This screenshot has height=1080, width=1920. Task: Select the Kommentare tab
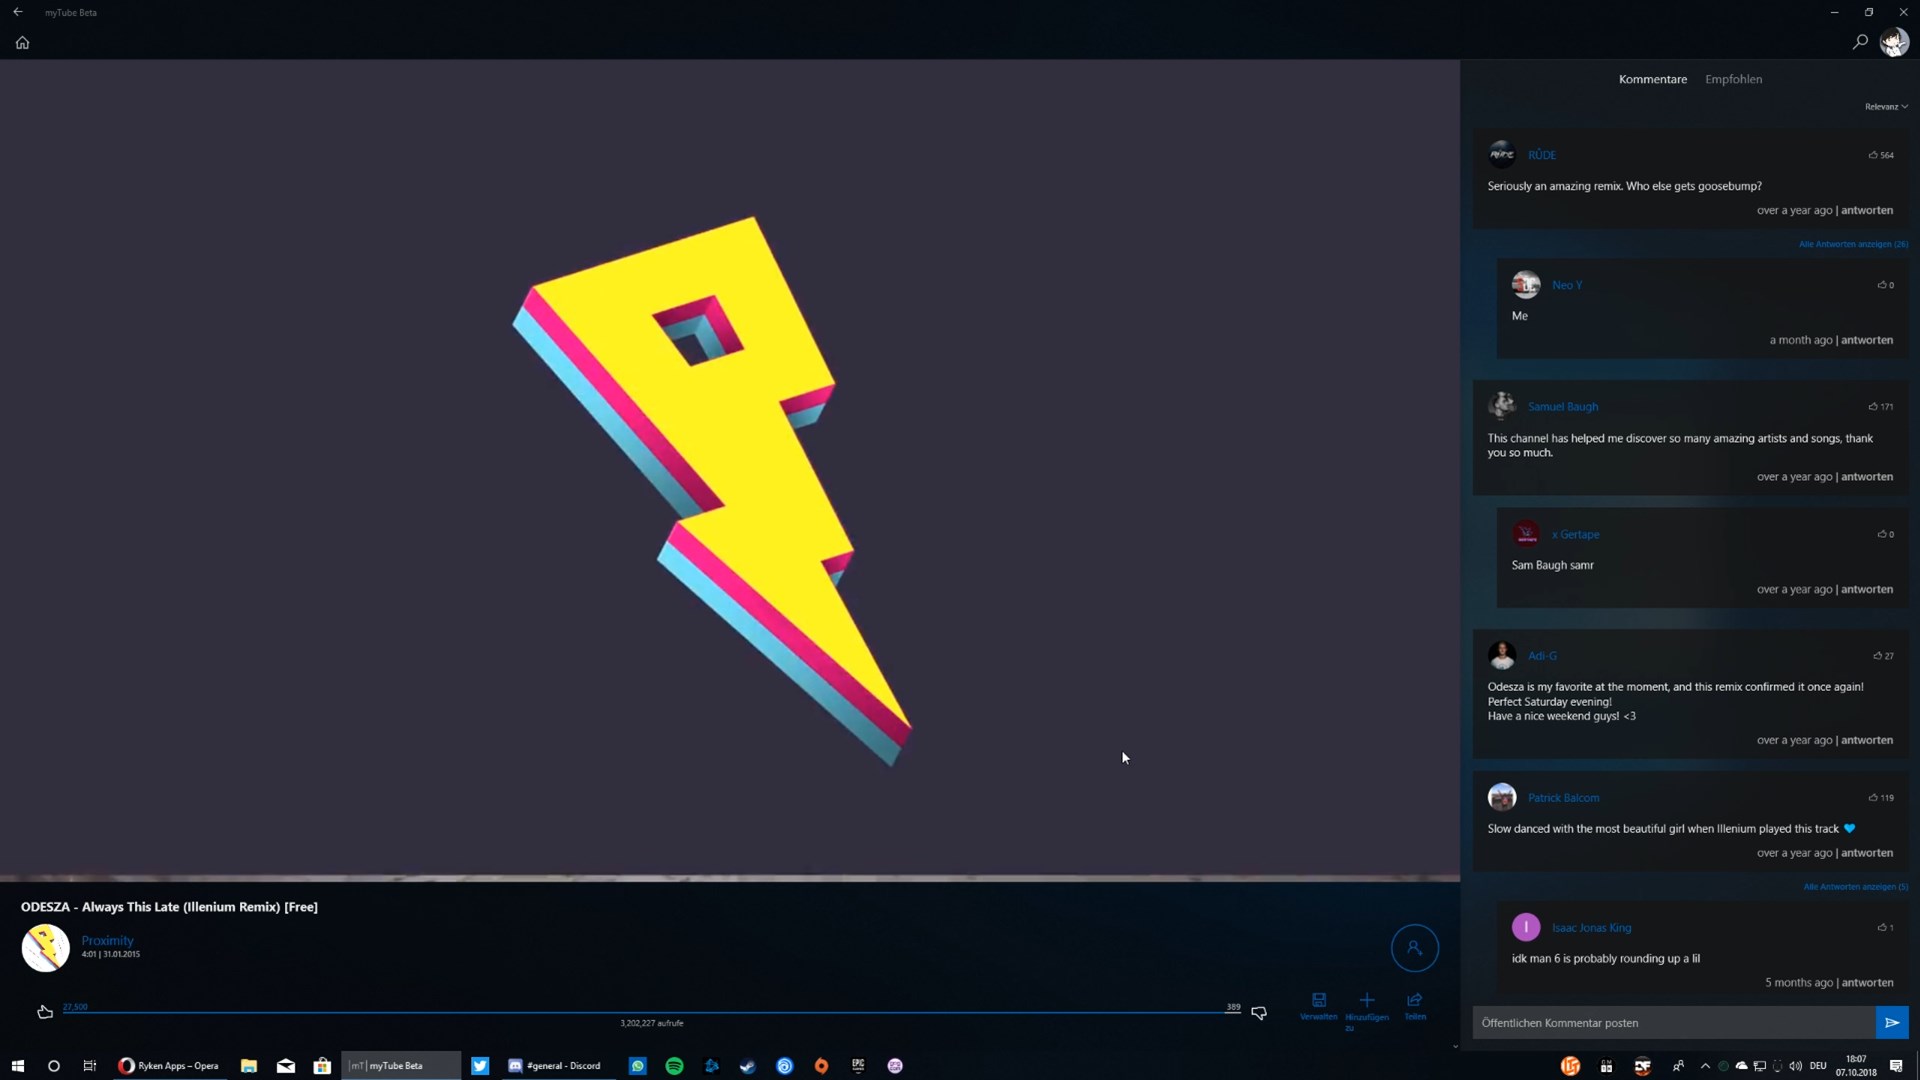(x=1652, y=79)
